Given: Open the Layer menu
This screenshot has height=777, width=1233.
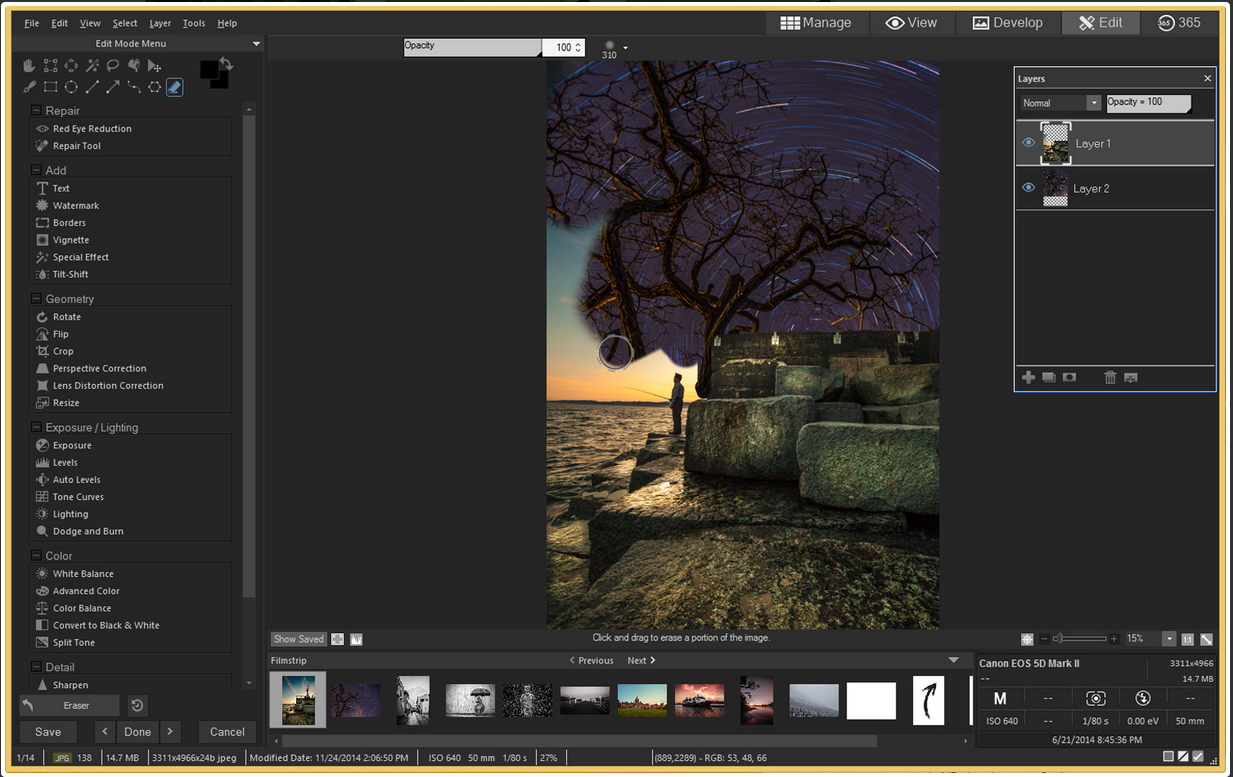Looking at the screenshot, I should pos(160,23).
